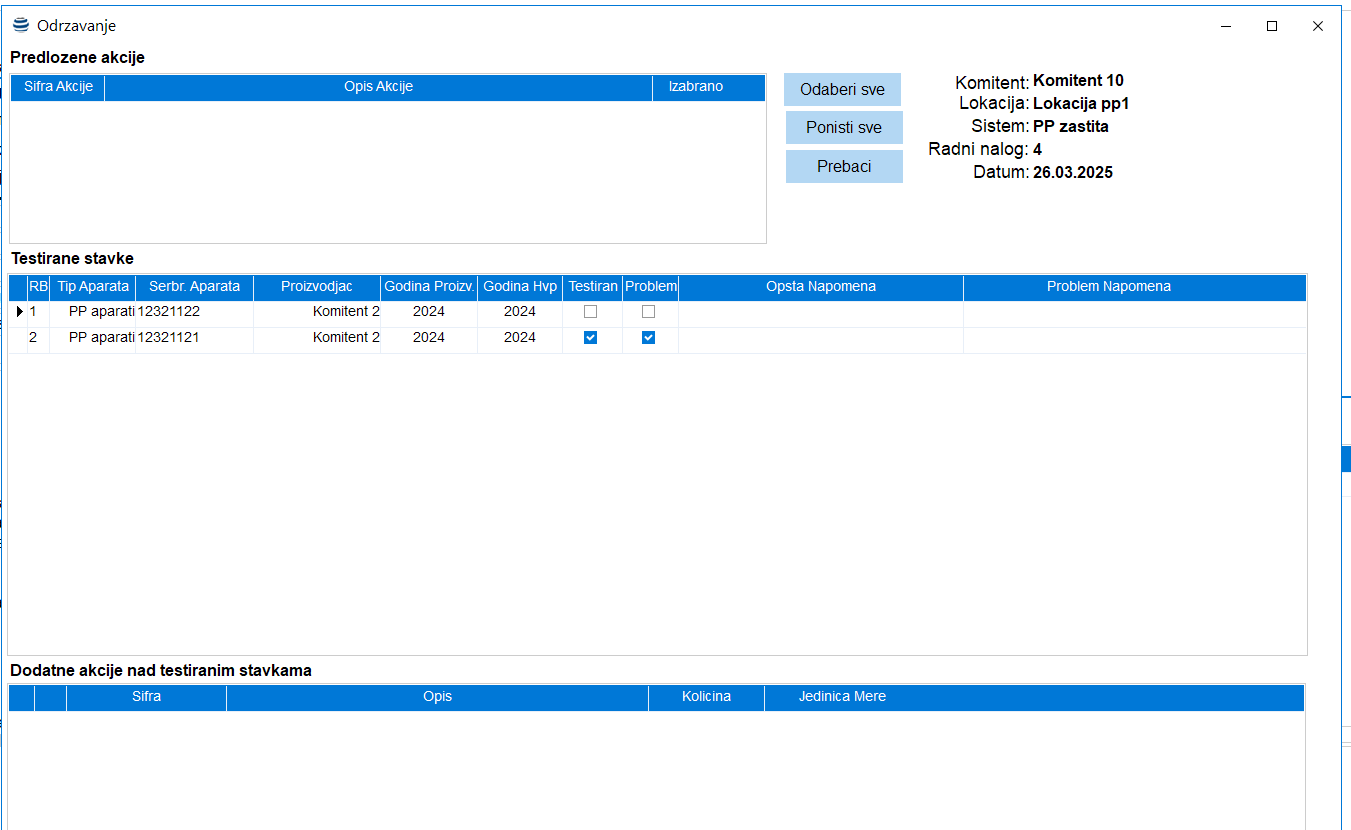The height and width of the screenshot is (830, 1351).
Task: Maximize the Odrzavanje window
Action: [x=1272, y=26]
